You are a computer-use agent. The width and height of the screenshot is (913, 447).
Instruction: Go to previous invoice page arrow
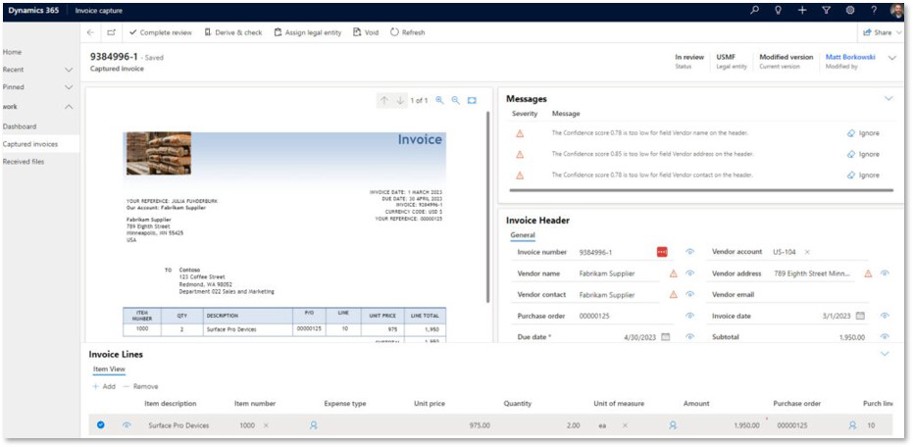tap(384, 100)
